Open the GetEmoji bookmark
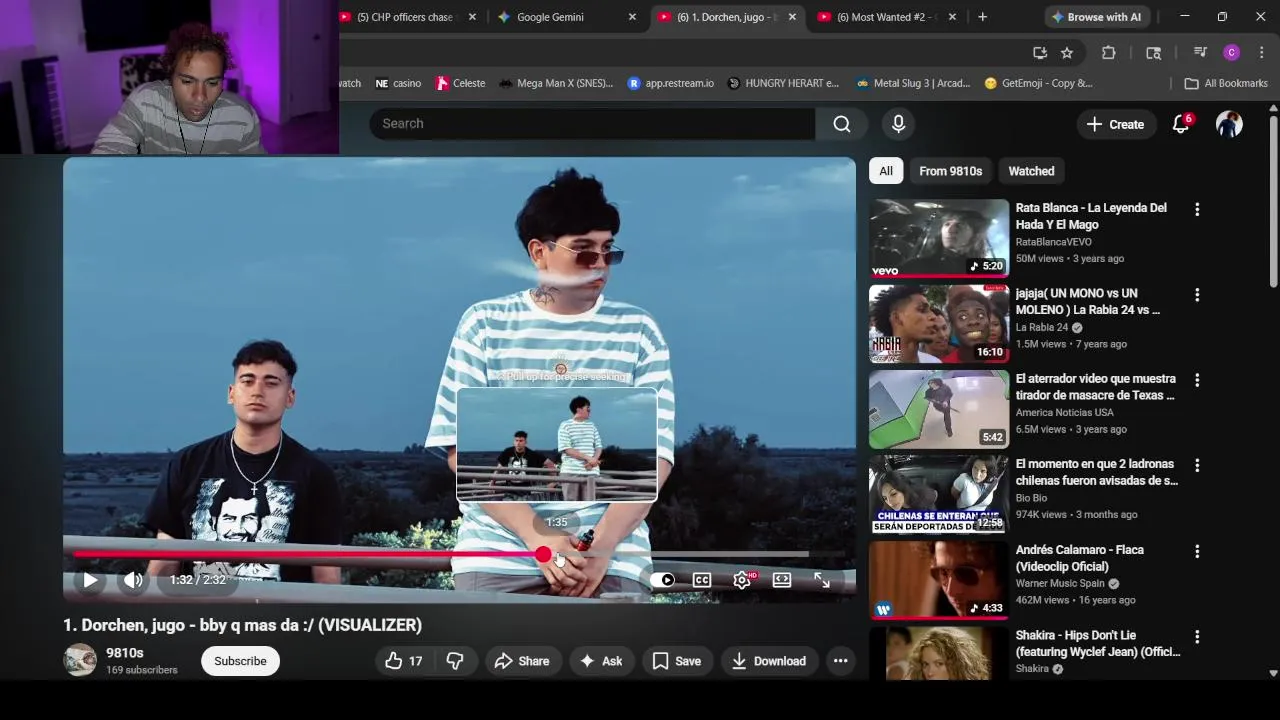 1038,83
